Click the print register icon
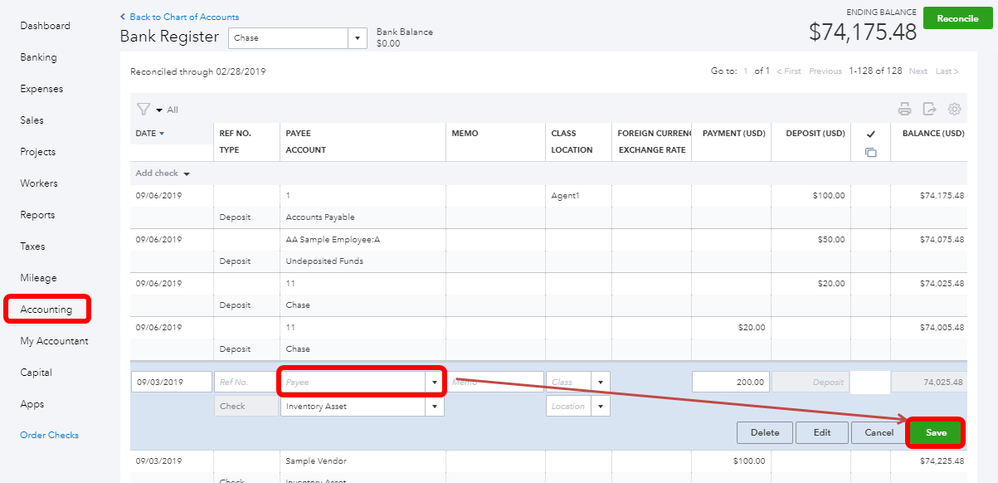 pos(905,109)
